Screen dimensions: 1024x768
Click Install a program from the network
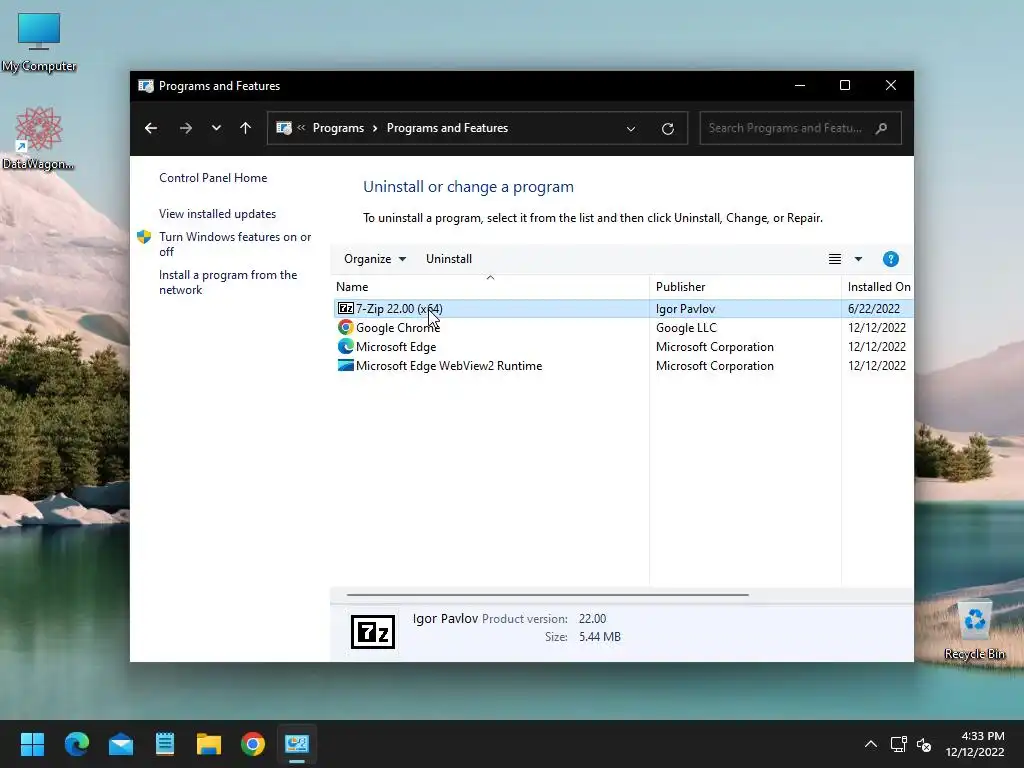click(228, 282)
